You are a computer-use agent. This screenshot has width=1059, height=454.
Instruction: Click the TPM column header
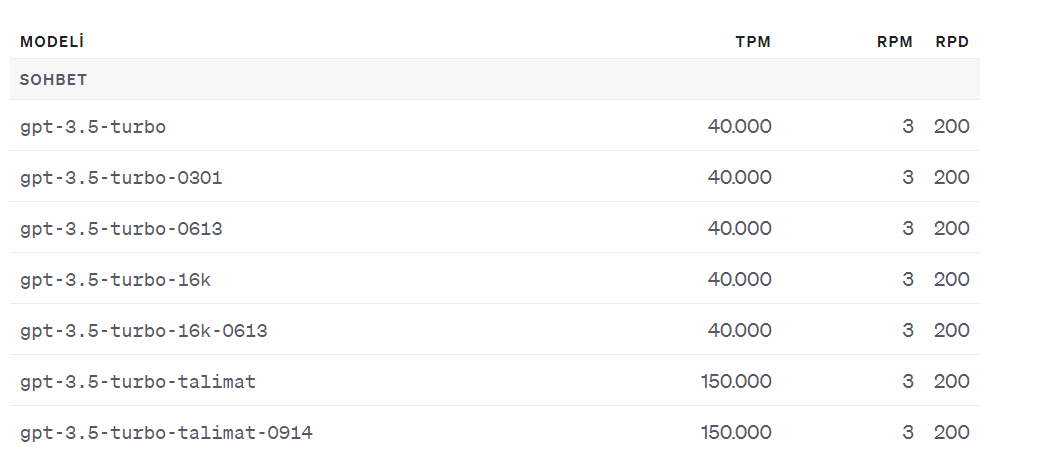(x=753, y=42)
